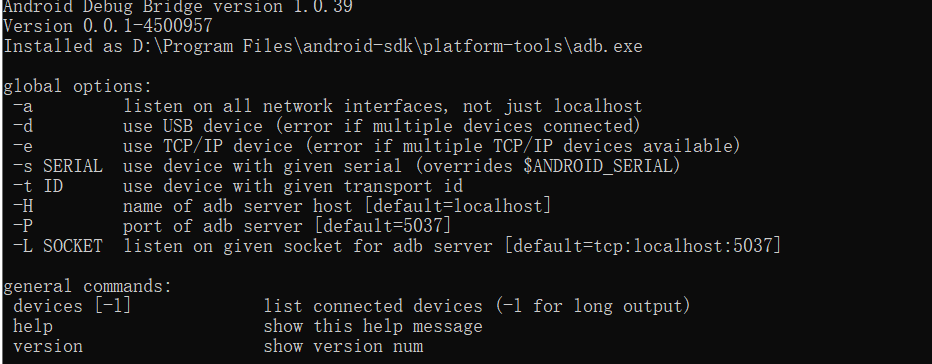Click 'show version num' description

343,346
